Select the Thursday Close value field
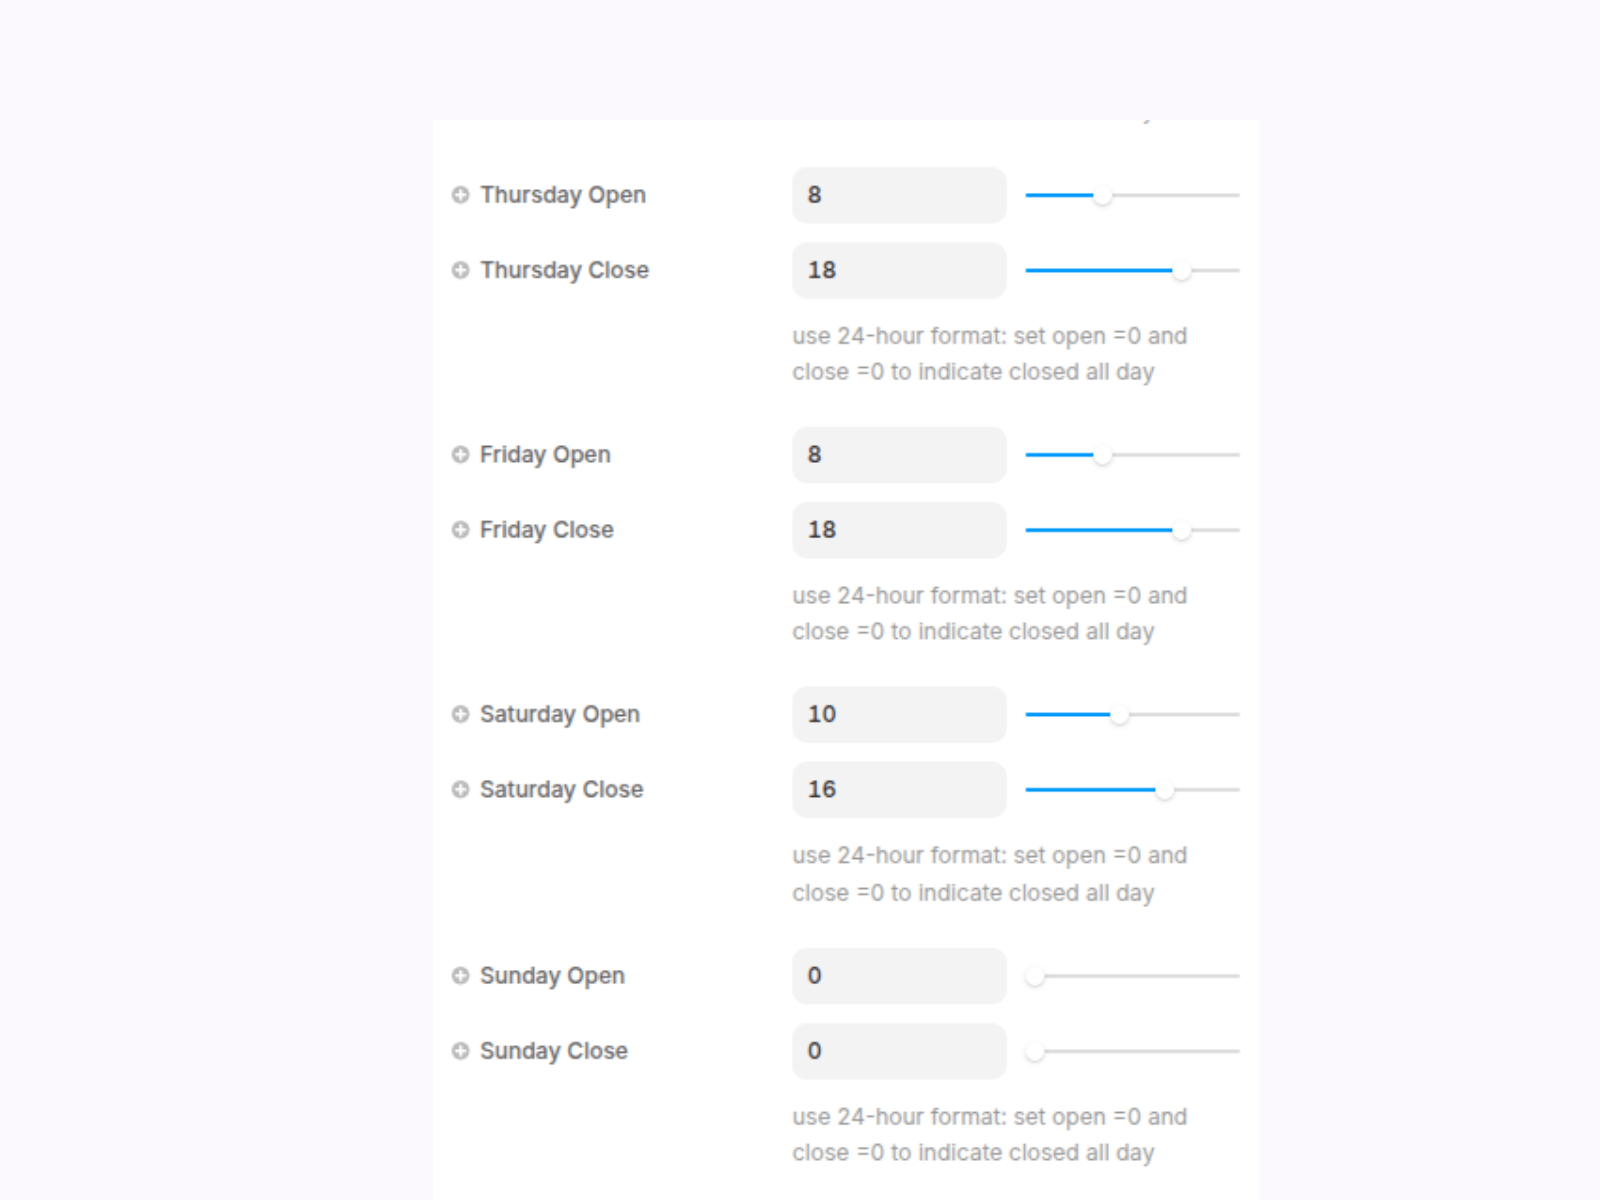 pos(898,270)
